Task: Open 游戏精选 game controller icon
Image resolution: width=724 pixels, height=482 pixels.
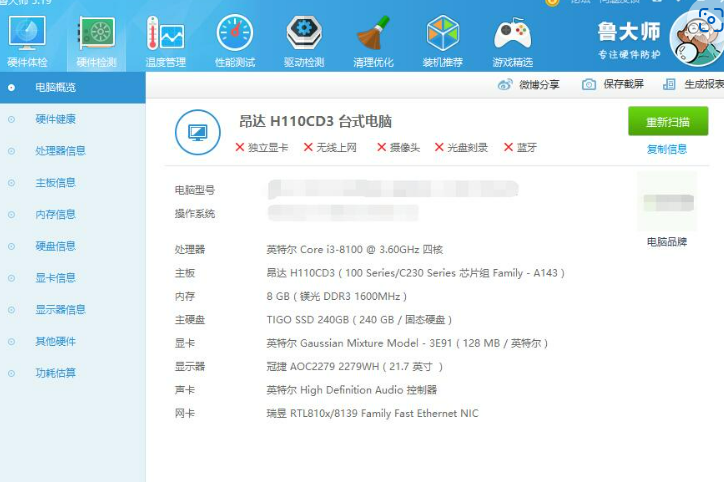Action: [x=512, y=38]
